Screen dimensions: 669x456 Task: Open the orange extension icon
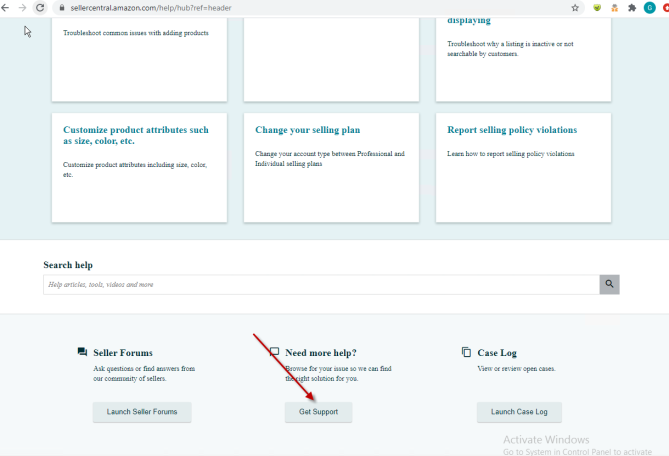pyautogui.click(x=614, y=8)
